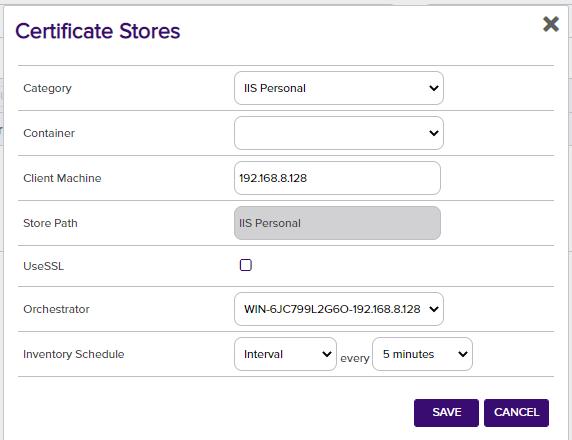Screen dimensions: 572x440
Task: Click the Store Path label text
Action: (x=50, y=223)
